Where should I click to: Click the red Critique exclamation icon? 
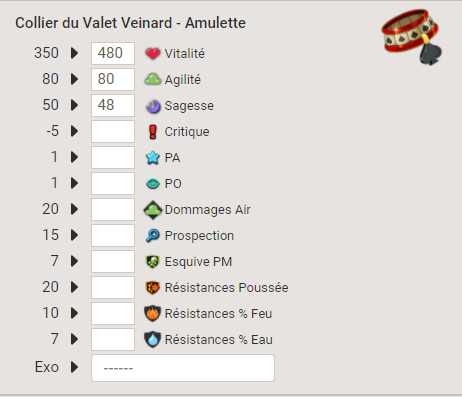pos(153,132)
